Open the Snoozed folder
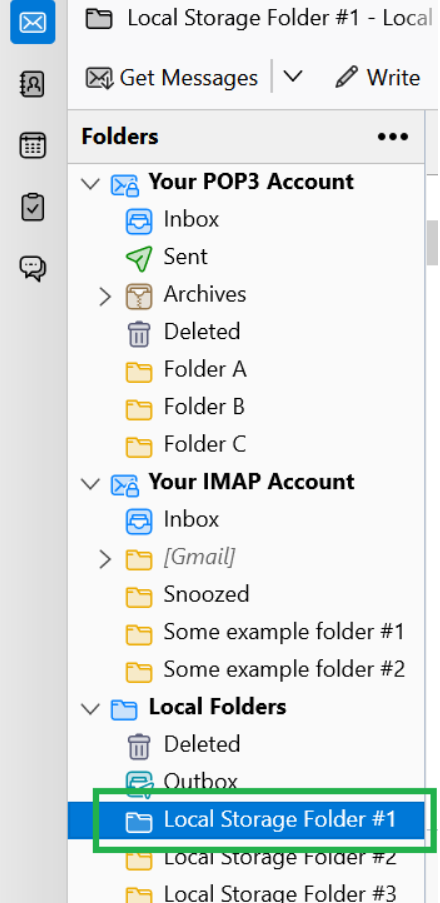 coord(246,595)
